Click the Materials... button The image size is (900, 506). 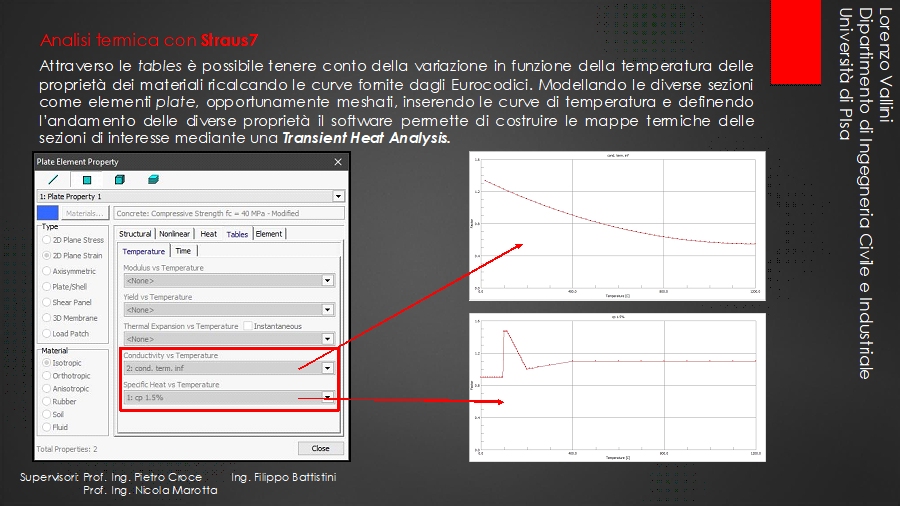[85, 213]
